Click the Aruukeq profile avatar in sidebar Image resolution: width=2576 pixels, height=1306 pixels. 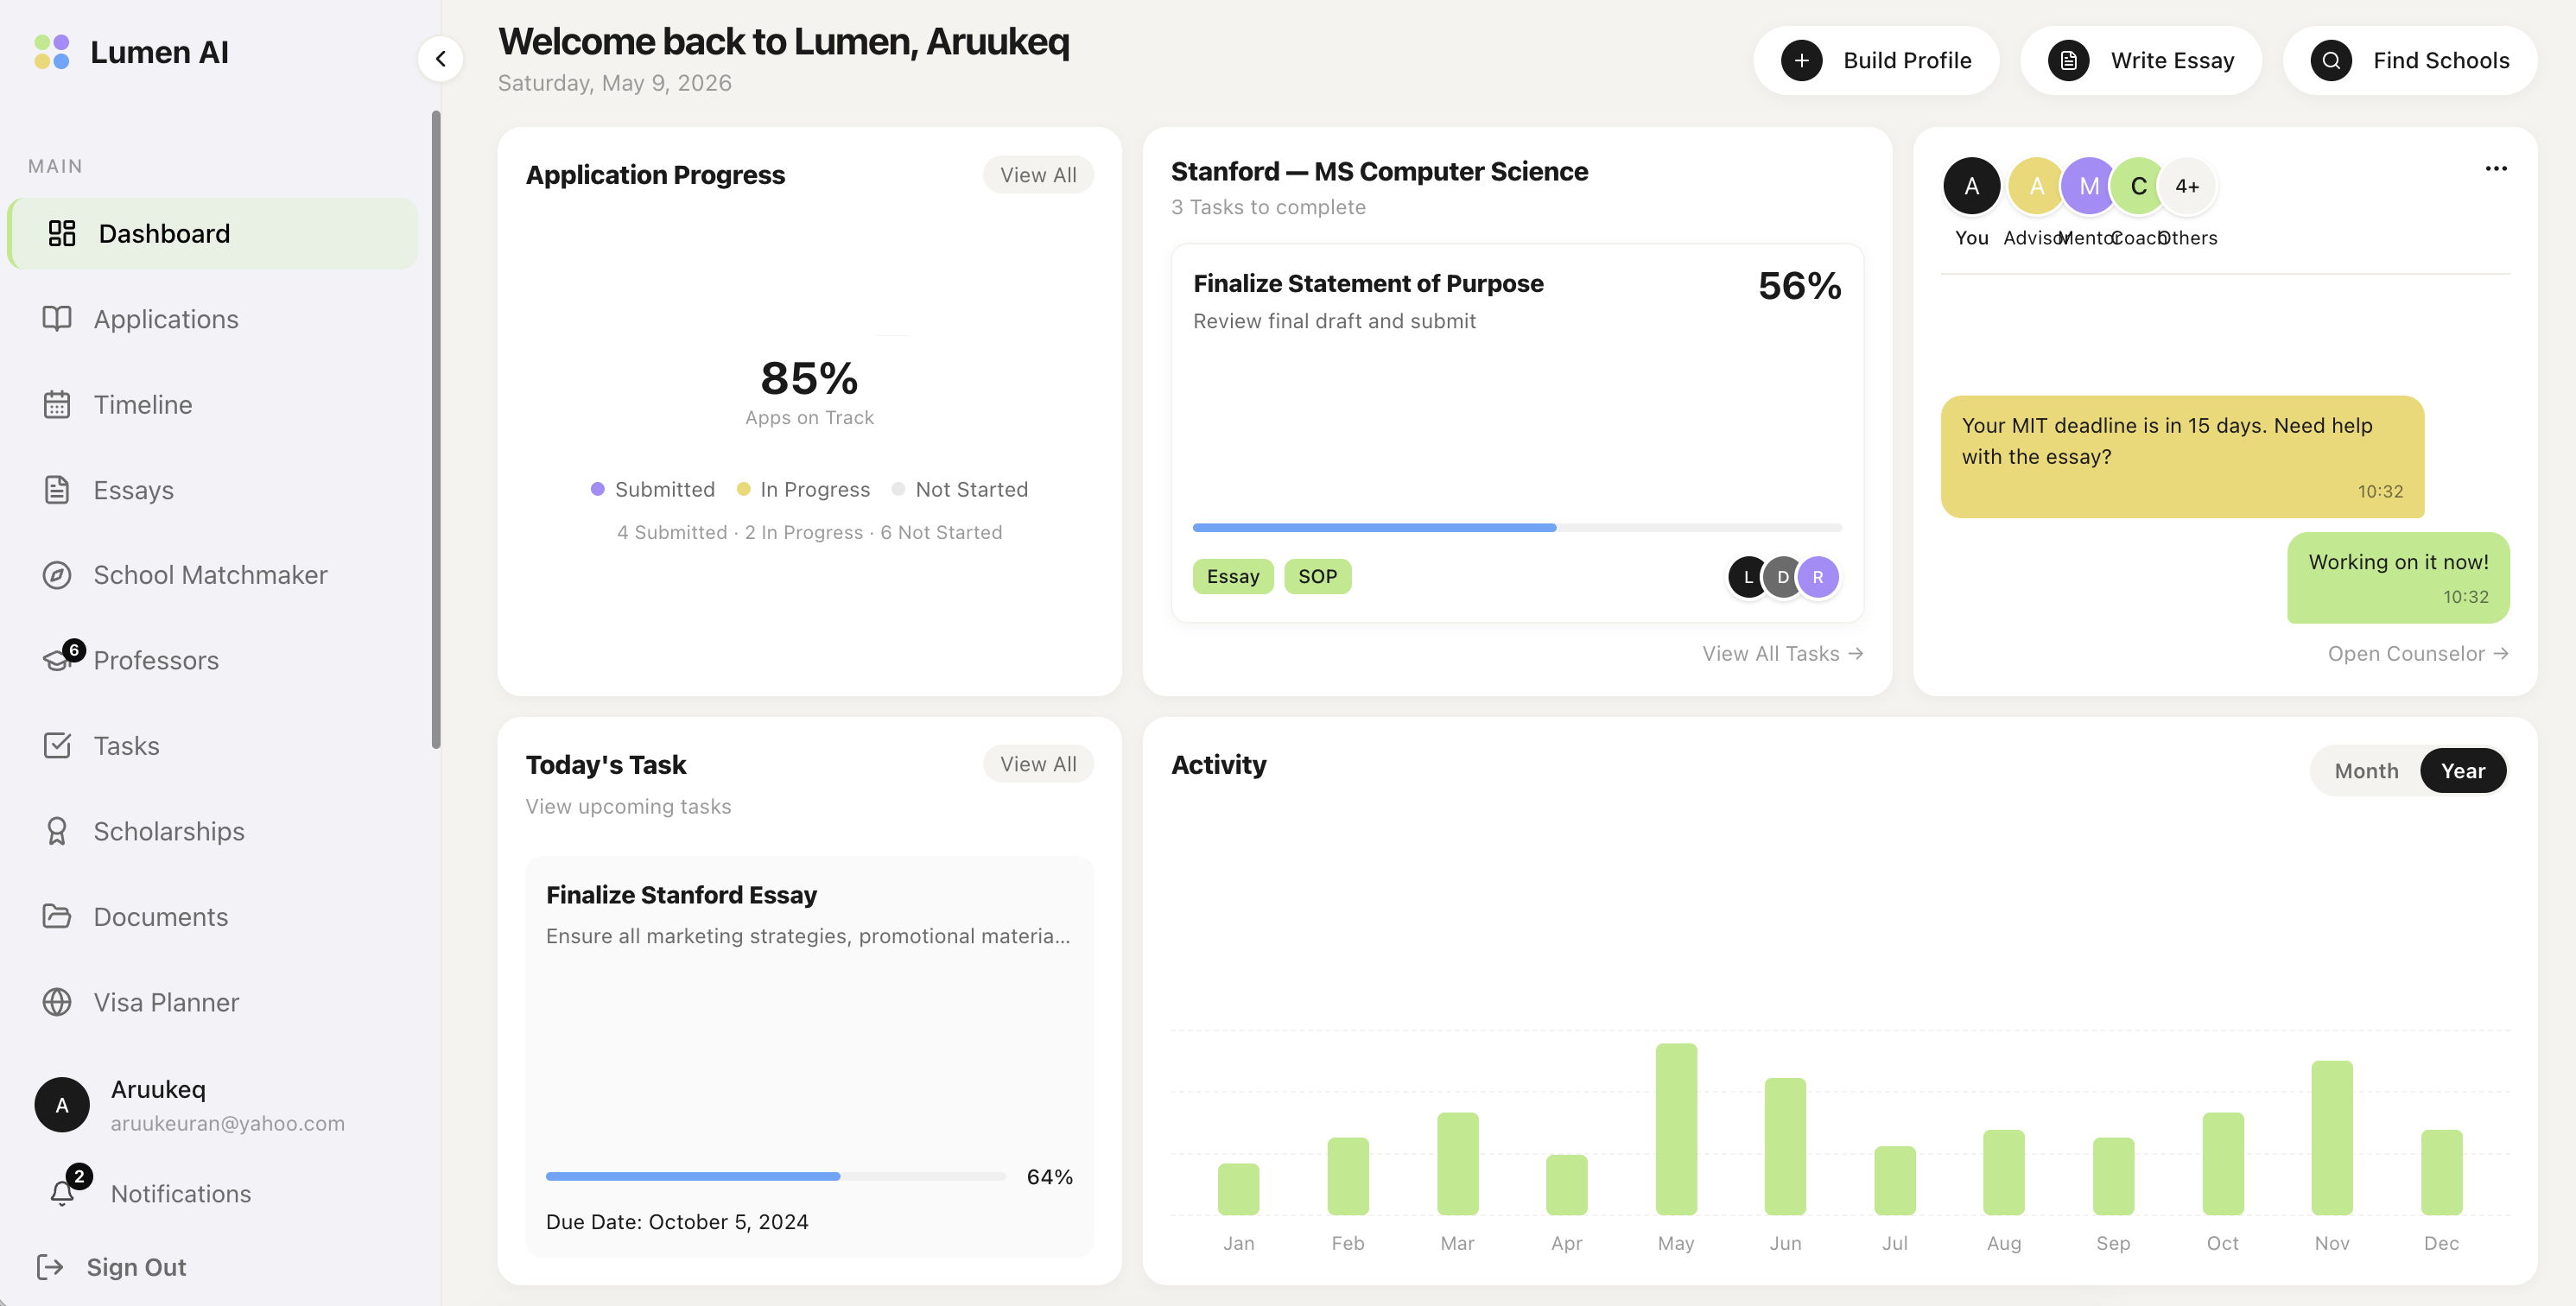[x=62, y=1105]
